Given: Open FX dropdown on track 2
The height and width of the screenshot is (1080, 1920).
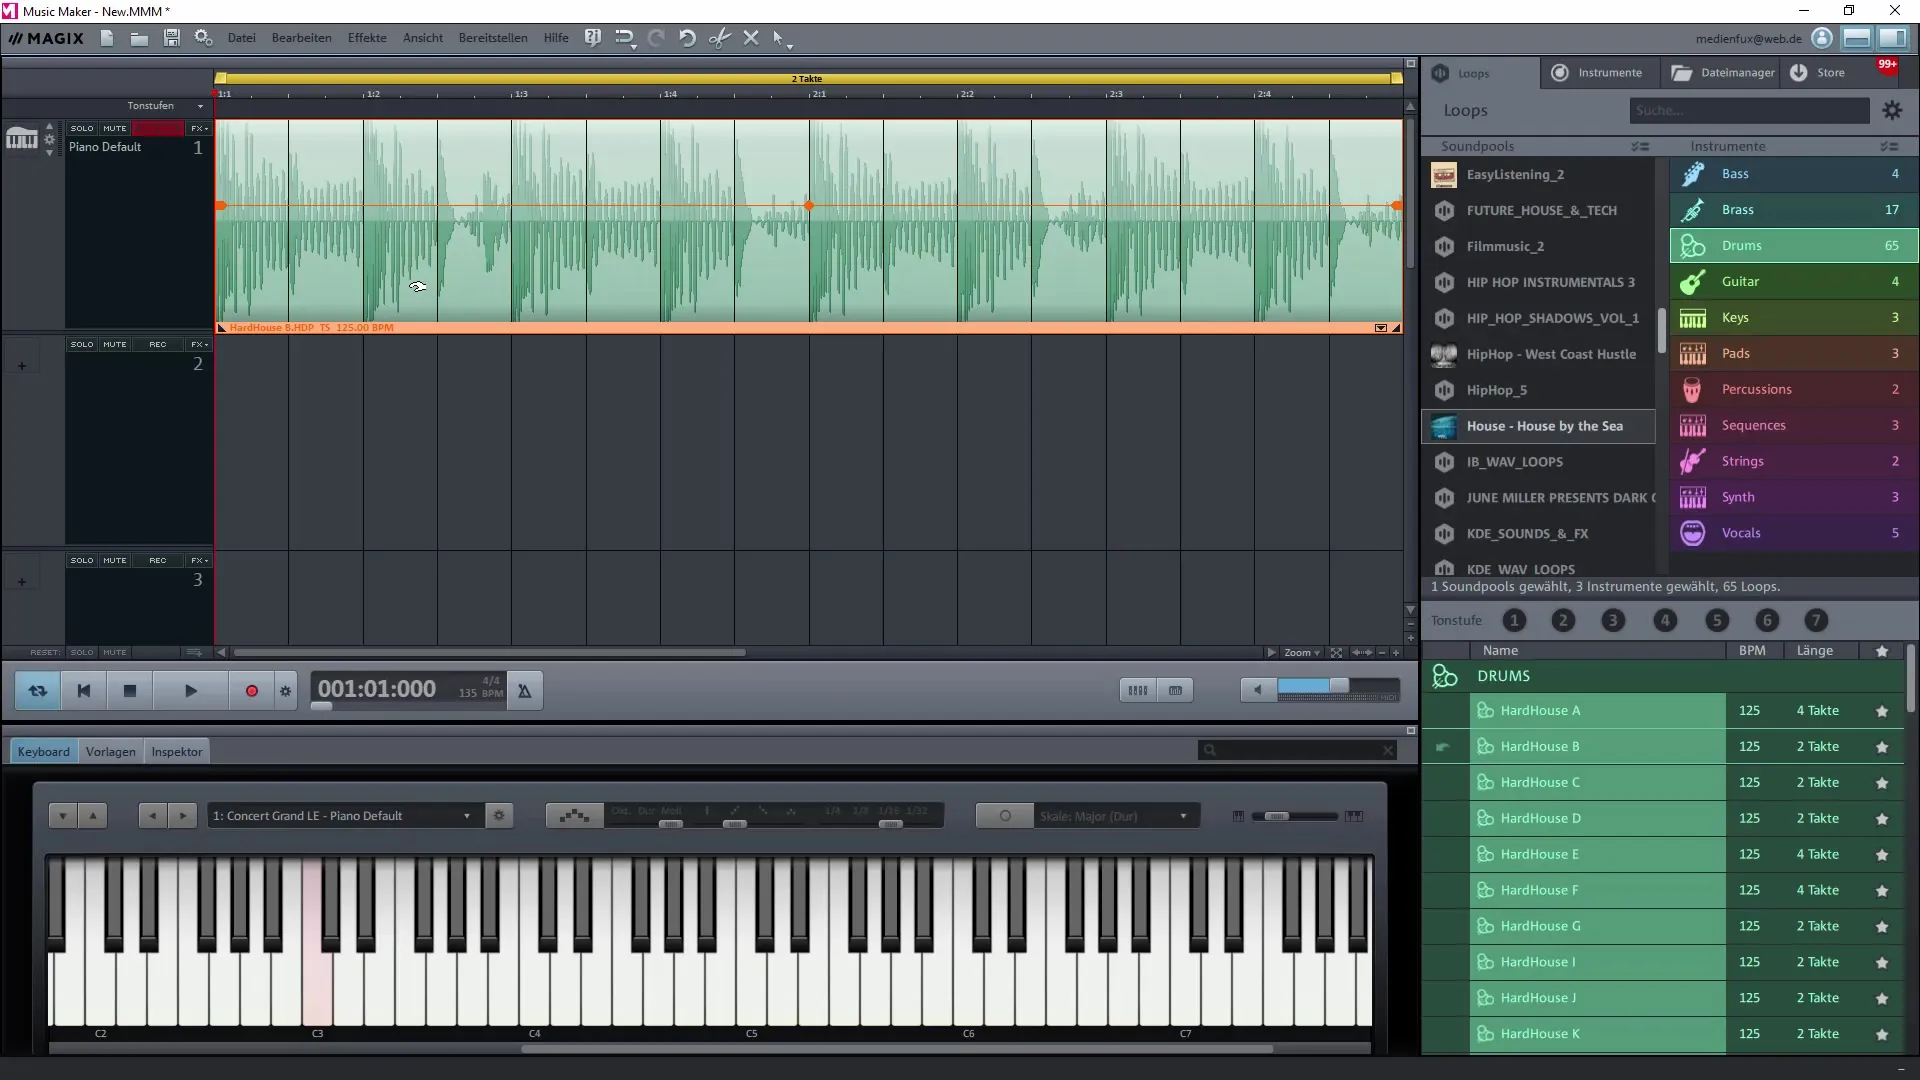Looking at the screenshot, I should 200,344.
